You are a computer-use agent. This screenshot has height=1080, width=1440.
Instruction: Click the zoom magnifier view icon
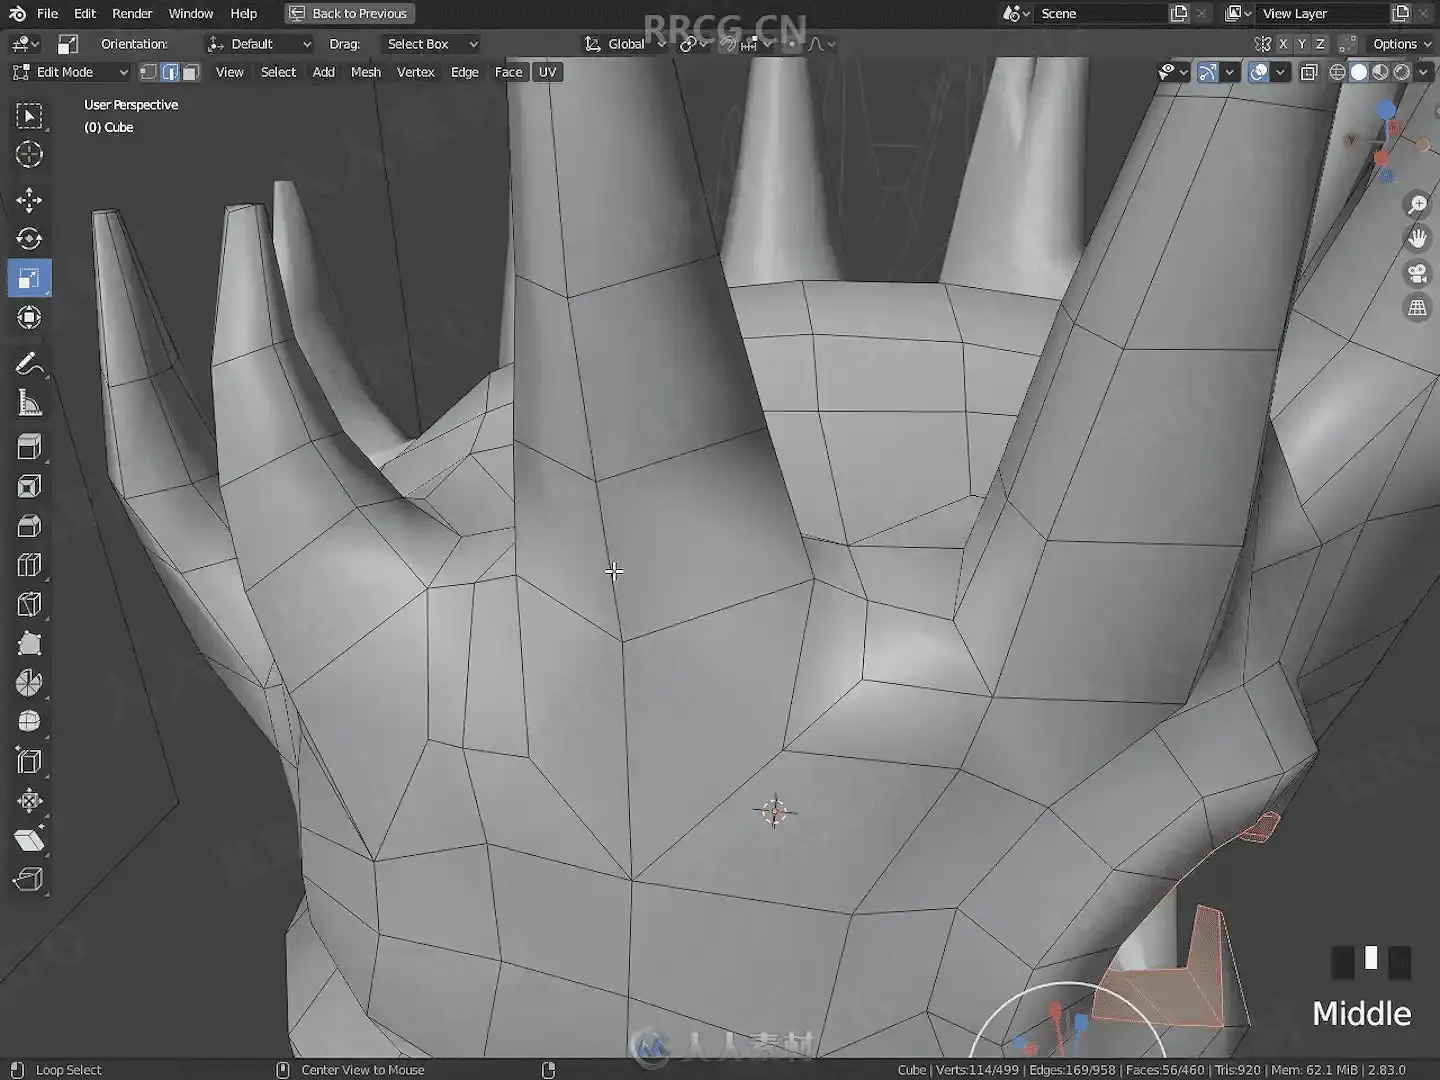(x=1417, y=204)
